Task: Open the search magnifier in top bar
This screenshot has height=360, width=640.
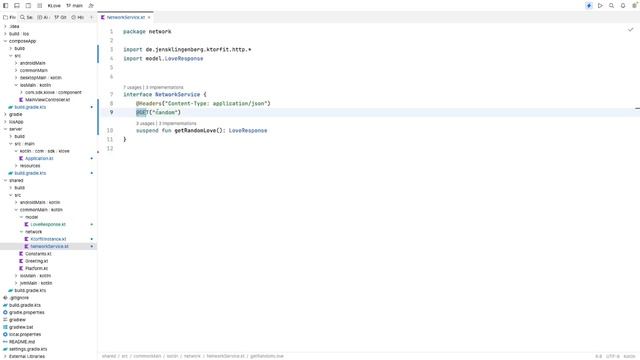Action: [611, 6]
